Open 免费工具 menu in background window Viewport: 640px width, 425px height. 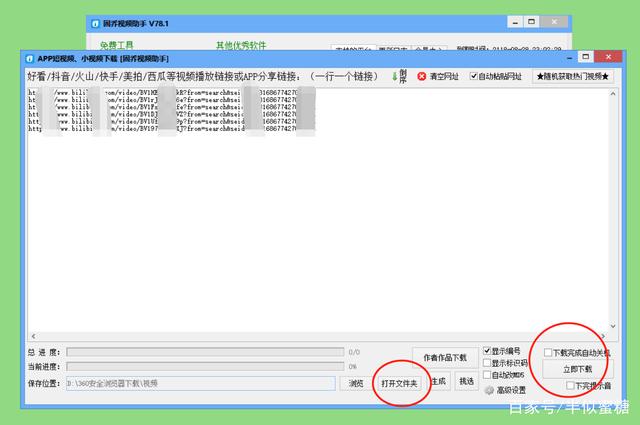[117, 45]
